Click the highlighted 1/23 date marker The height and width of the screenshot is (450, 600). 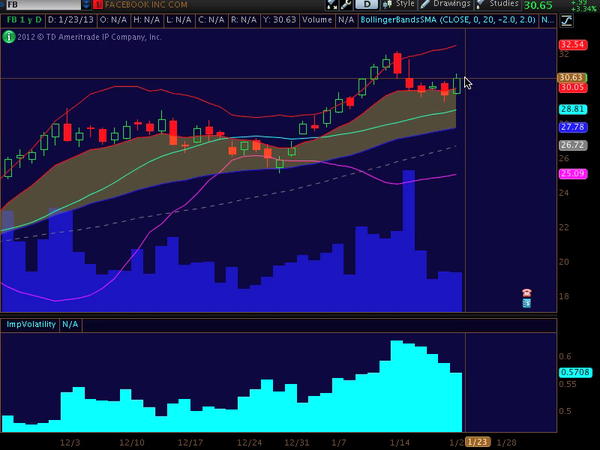(478, 443)
